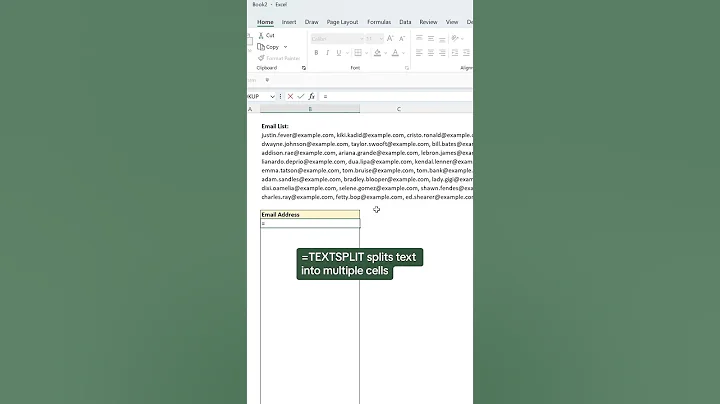Click the Orientation text angle icon
The width and height of the screenshot is (720, 404).
(x=455, y=39)
